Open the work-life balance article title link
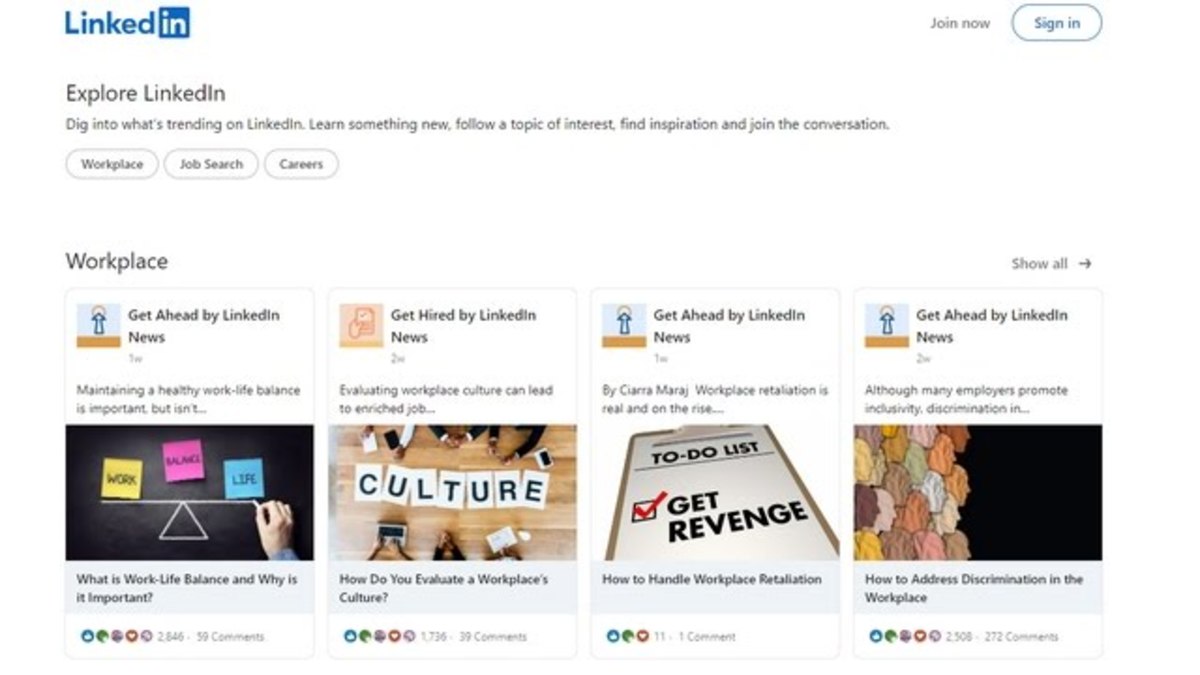The image size is (1200, 675). [x=186, y=588]
